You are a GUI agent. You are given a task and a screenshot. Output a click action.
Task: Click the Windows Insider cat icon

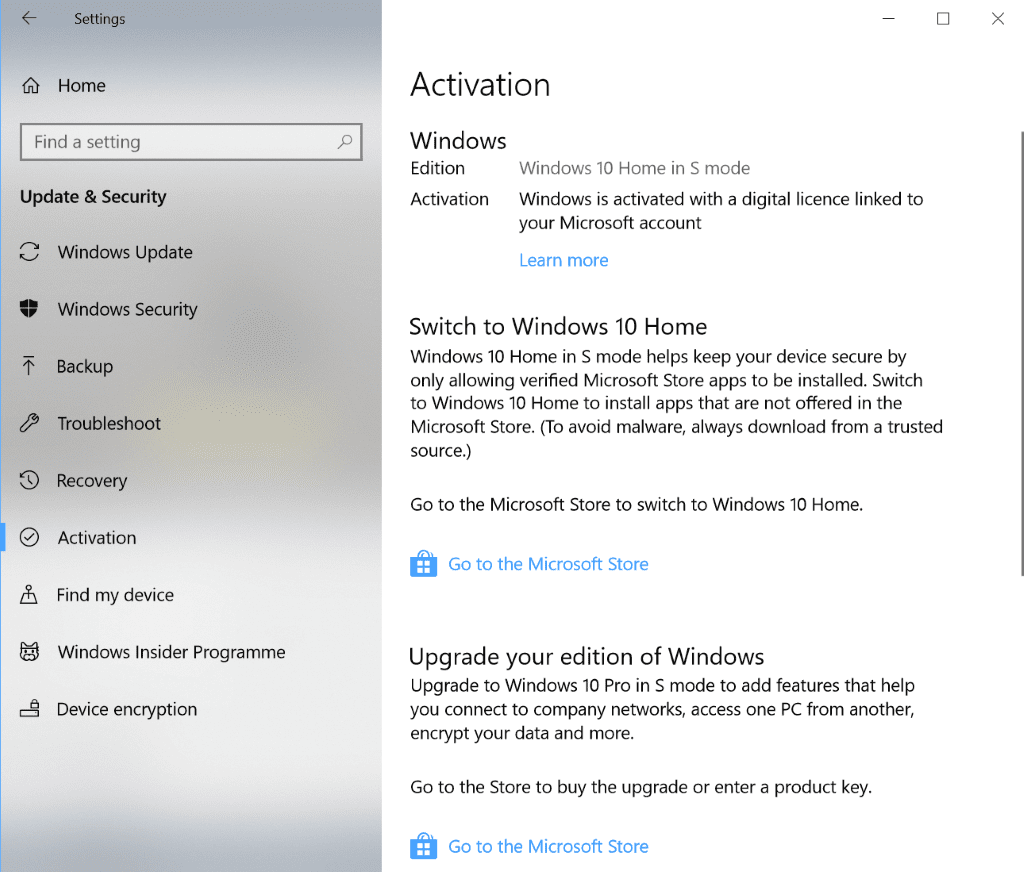tap(29, 651)
